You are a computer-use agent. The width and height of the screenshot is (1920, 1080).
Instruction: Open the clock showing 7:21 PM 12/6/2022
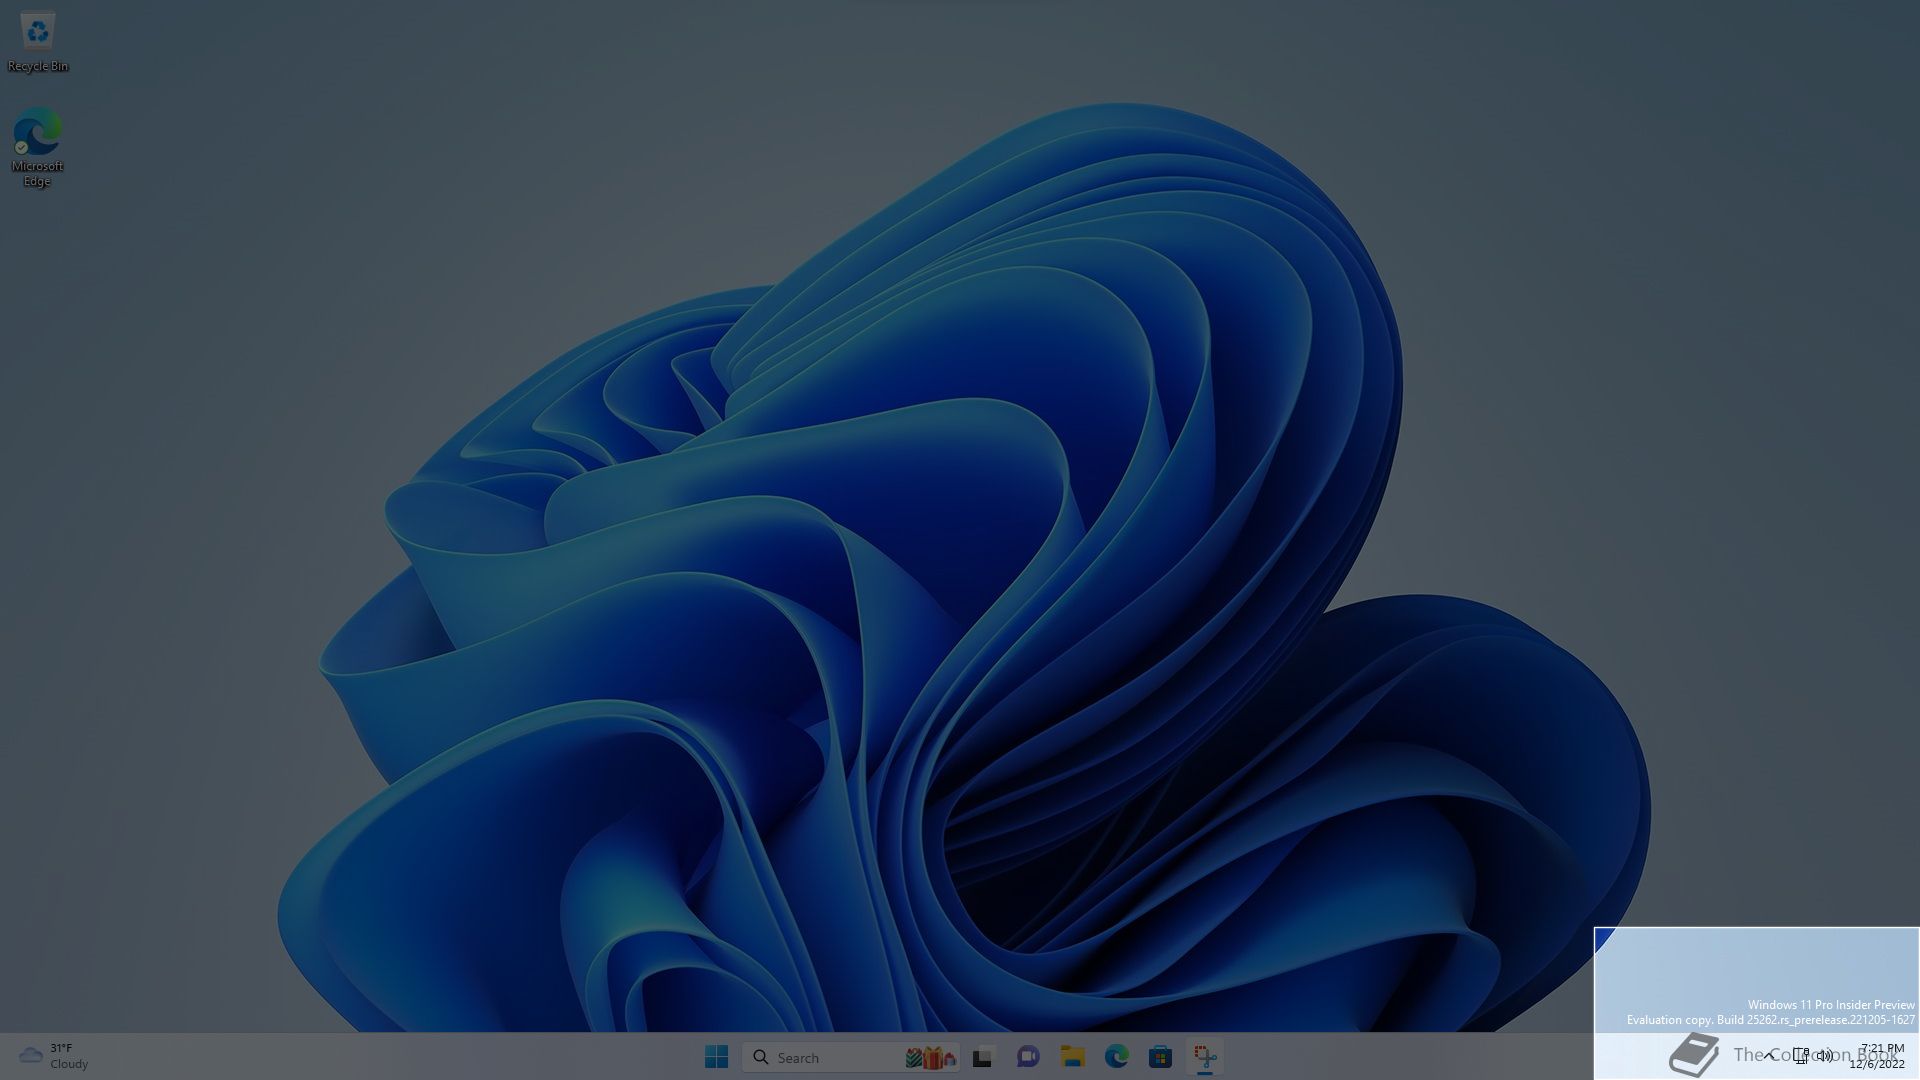[1877, 1056]
